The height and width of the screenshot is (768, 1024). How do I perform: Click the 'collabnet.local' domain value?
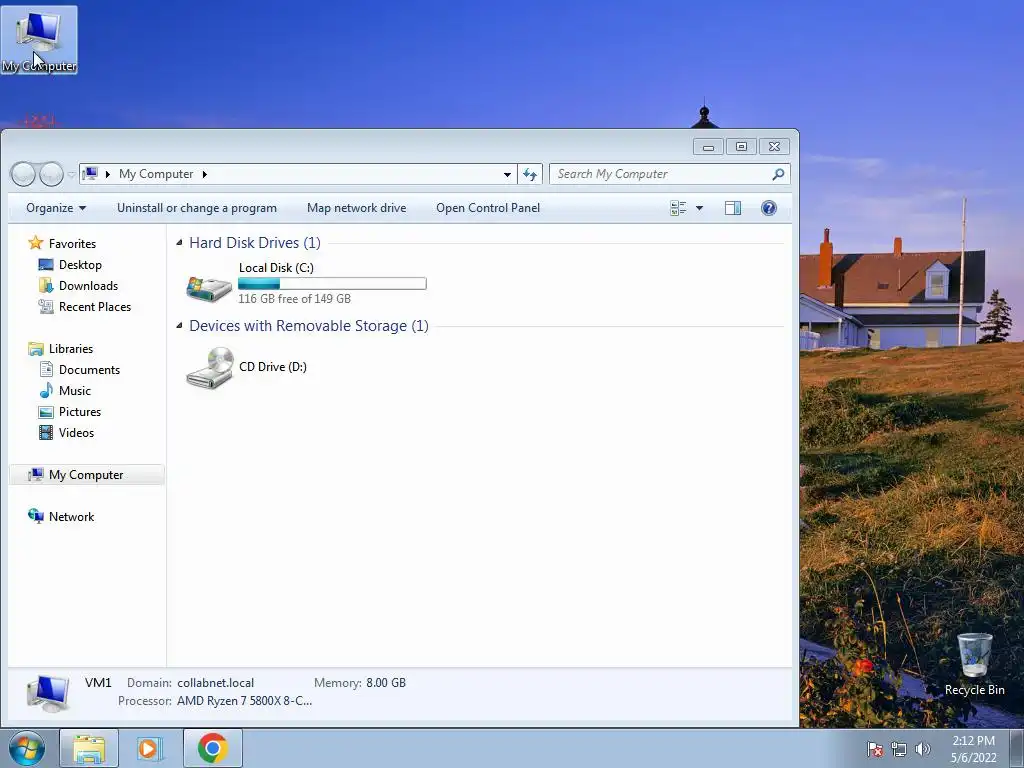click(x=216, y=683)
